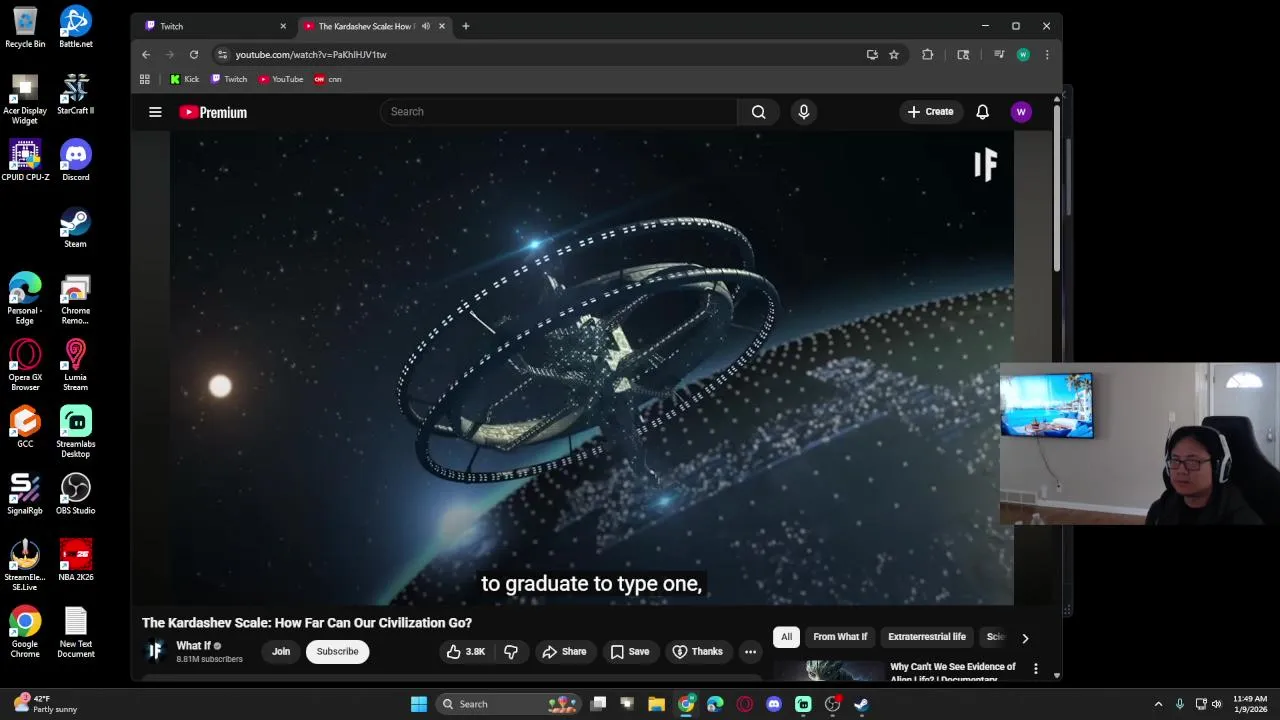Dislike the video with thumbs down

[511, 652]
